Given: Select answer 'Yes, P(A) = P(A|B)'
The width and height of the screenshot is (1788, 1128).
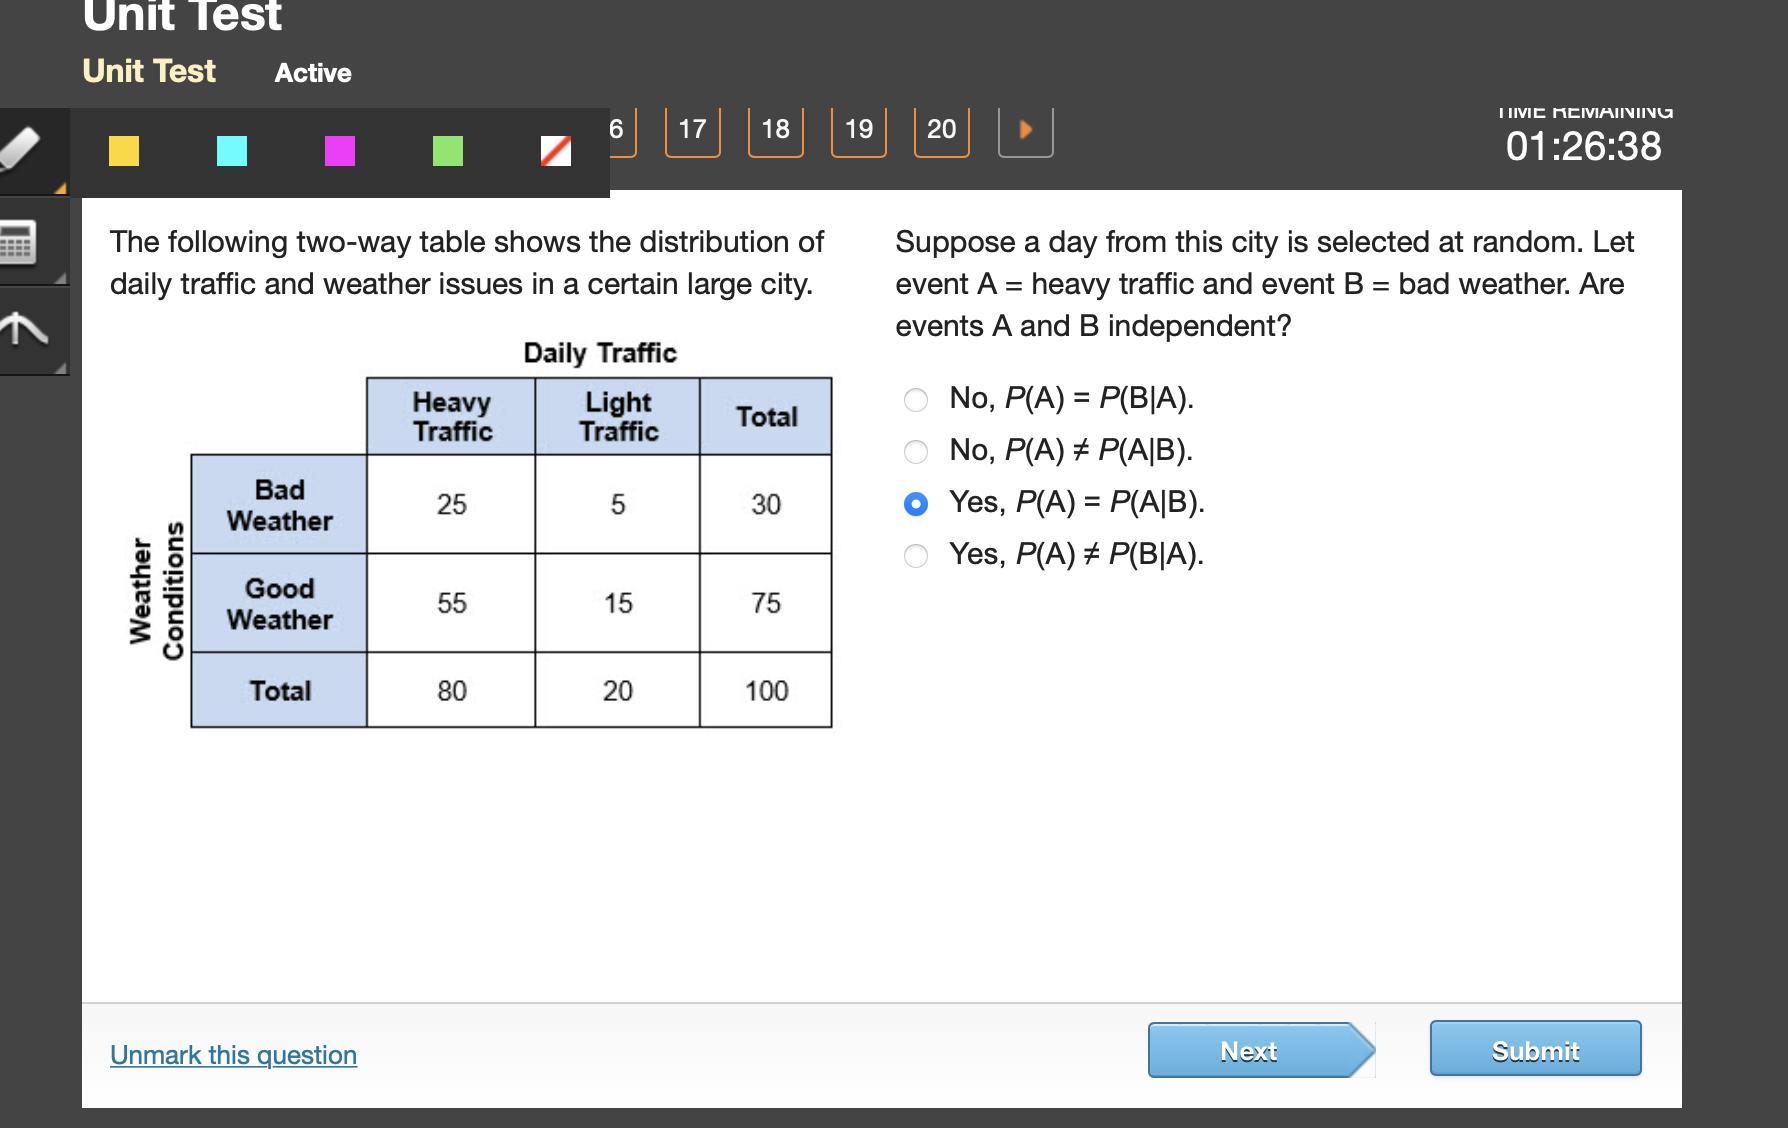Looking at the screenshot, I should (x=915, y=504).
